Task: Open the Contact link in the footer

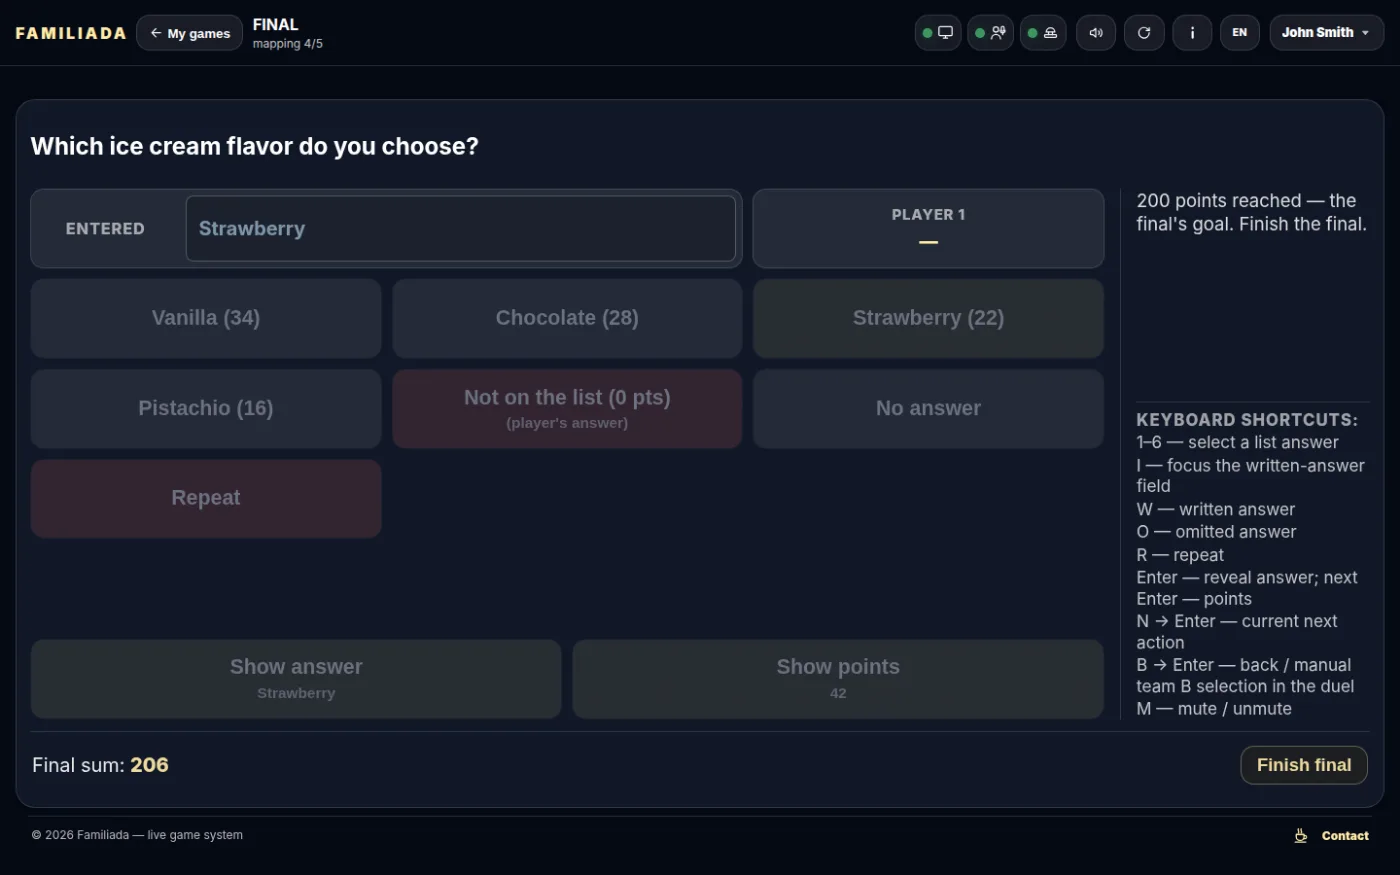Action: click(x=1345, y=836)
